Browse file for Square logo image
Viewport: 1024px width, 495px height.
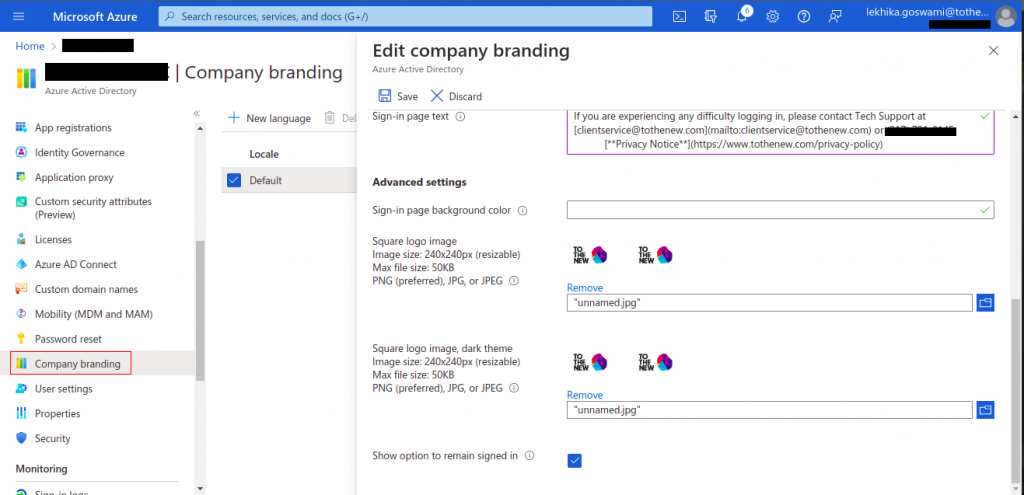pyautogui.click(x=985, y=302)
